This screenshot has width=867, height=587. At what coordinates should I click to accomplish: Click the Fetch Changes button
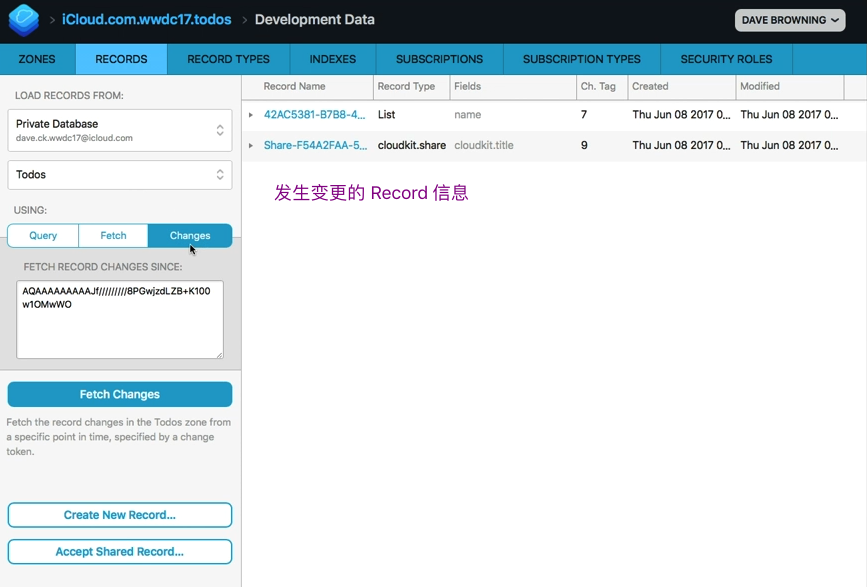[x=120, y=394]
